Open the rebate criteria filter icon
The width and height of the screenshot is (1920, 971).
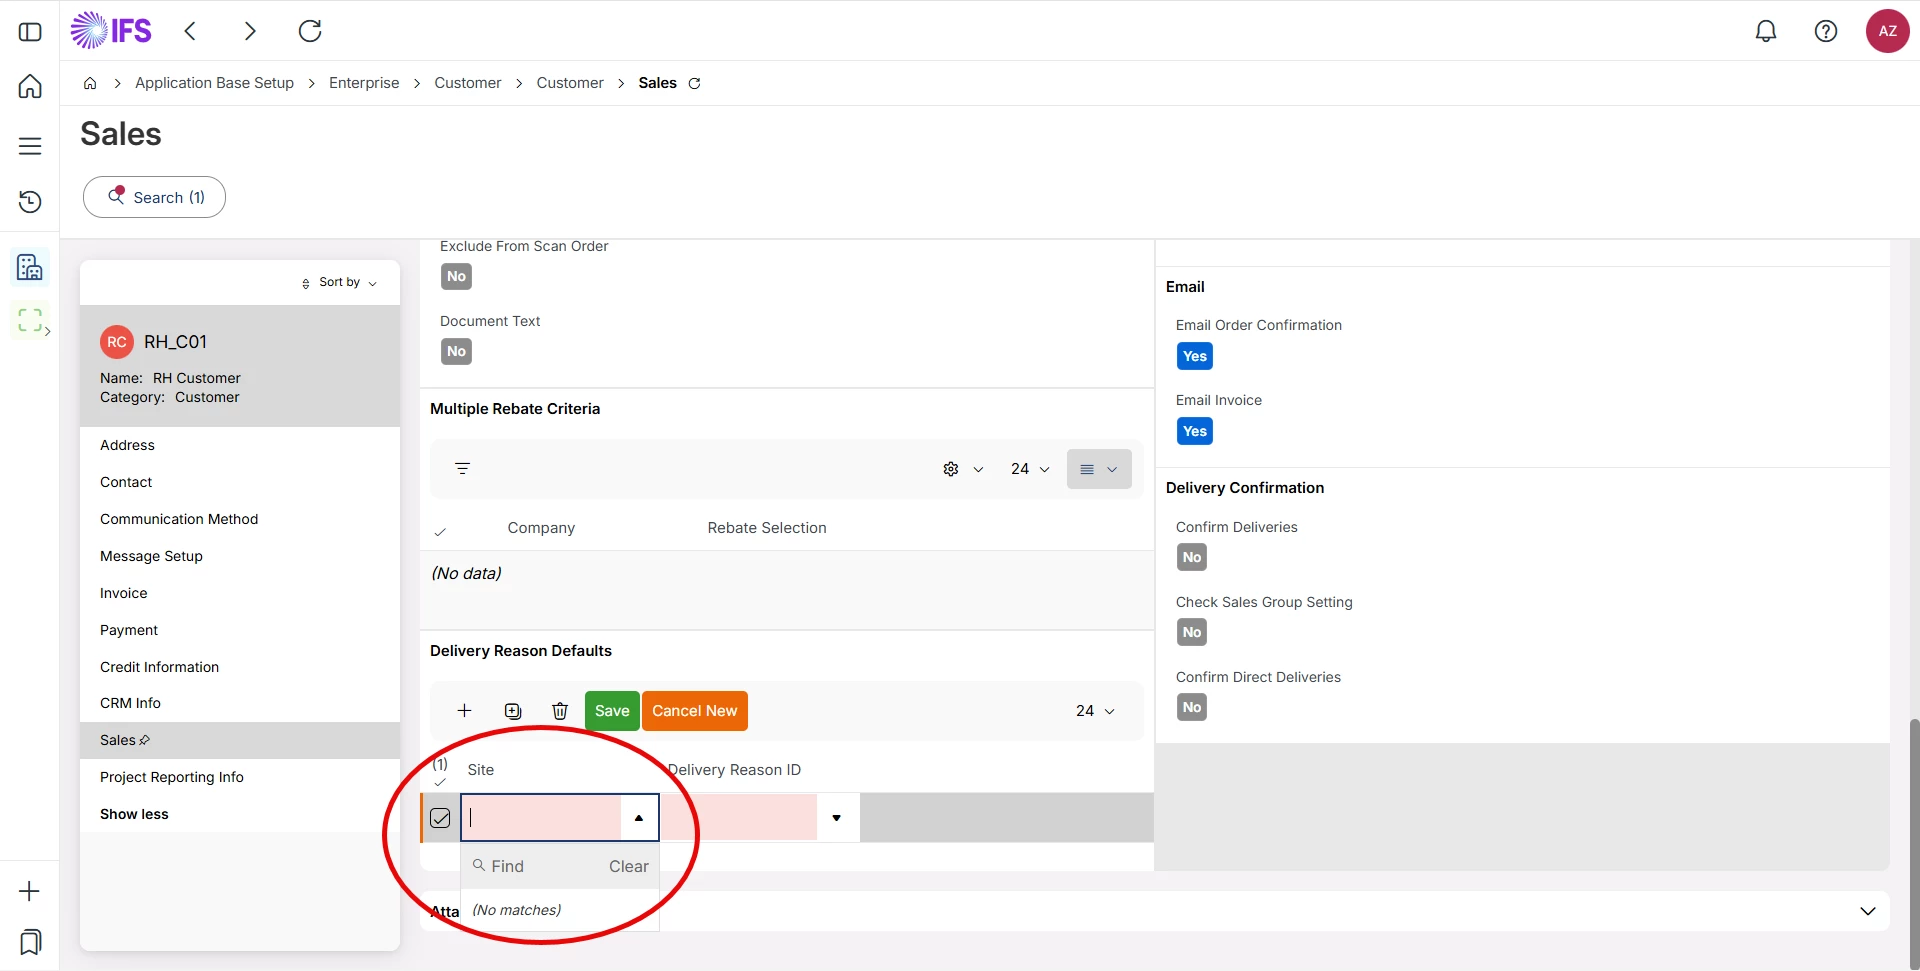pos(462,468)
